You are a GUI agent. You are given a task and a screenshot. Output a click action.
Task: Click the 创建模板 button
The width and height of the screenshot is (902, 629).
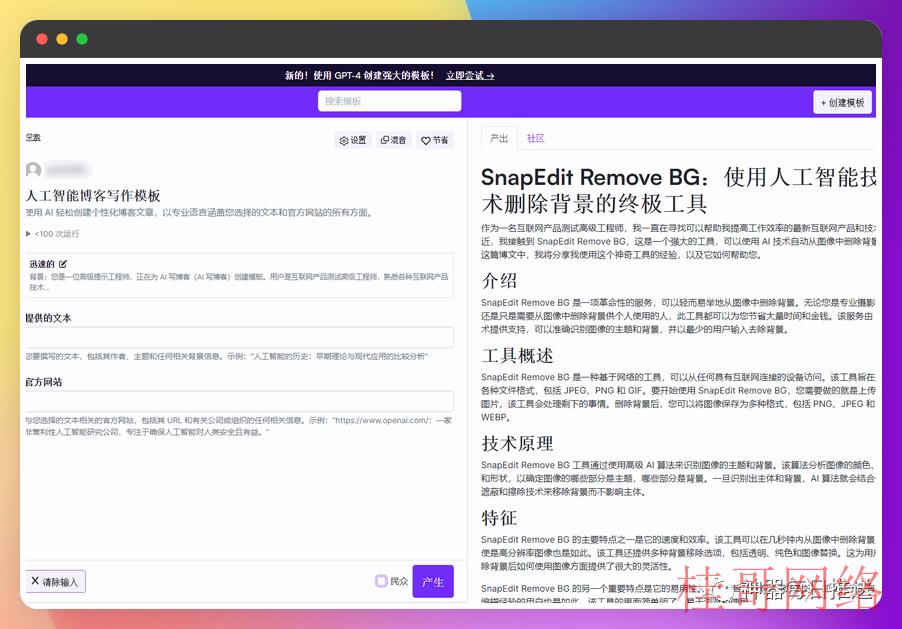click(842, 102)
